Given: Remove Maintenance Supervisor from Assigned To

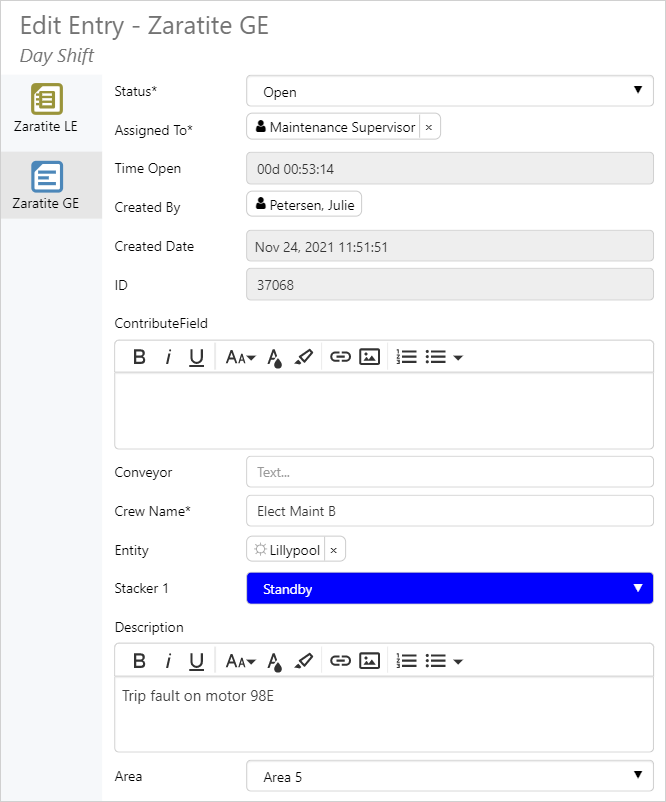Looking at the screenshot, I should click(428, 127).
